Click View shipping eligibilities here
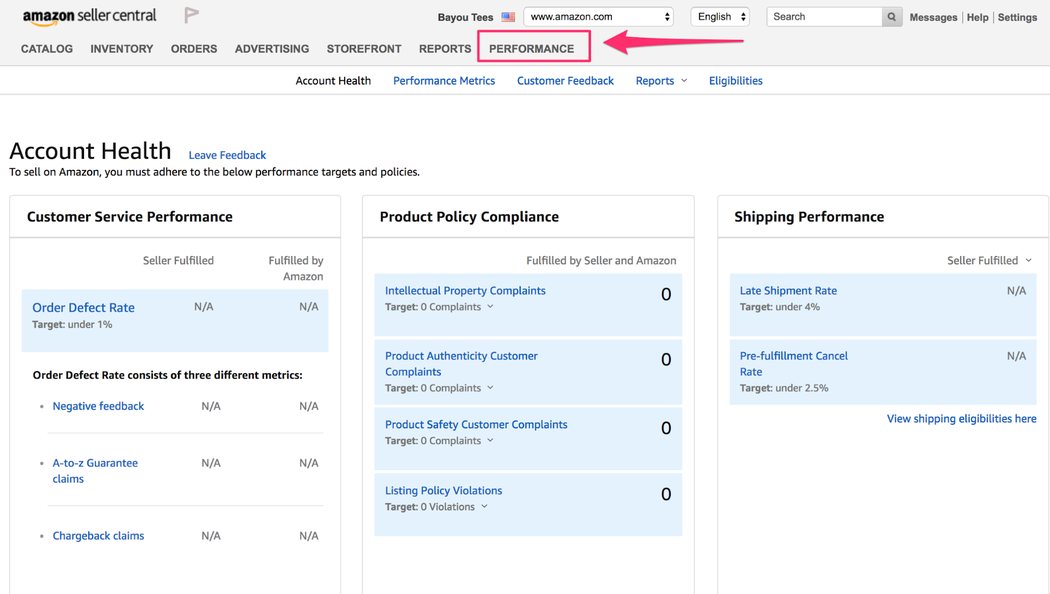Image resolution: width=1050 pixels, height=594 pixels. tap(961, 418)
